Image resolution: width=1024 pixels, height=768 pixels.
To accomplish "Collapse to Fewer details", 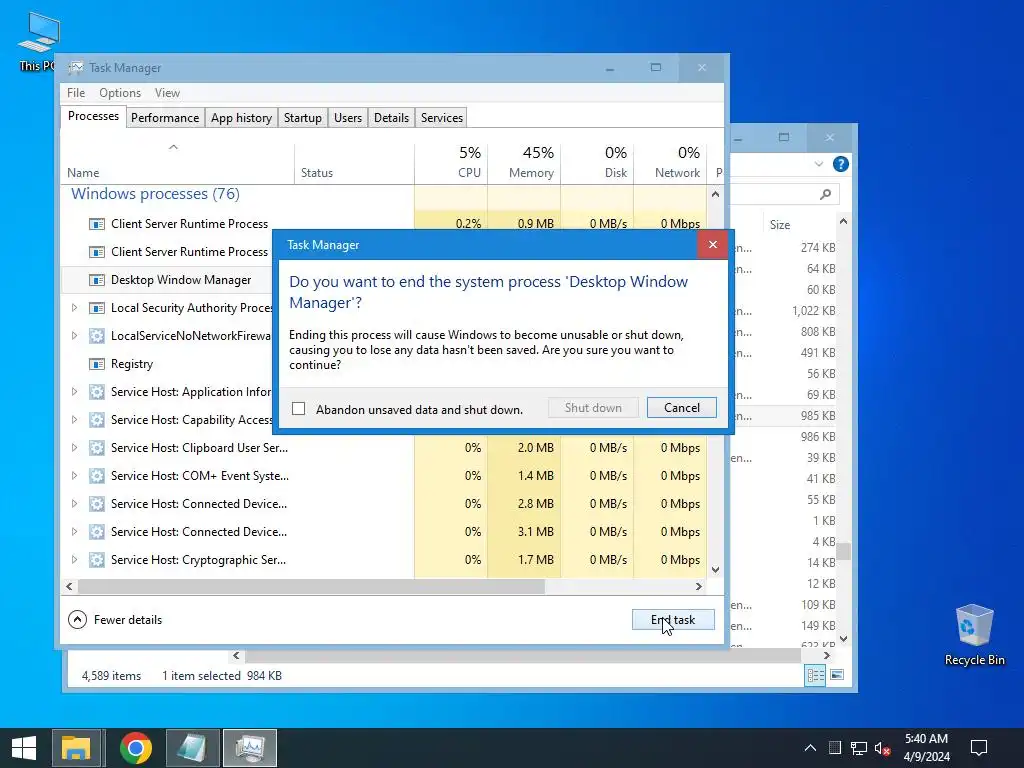I will click(x=115, y=620).
